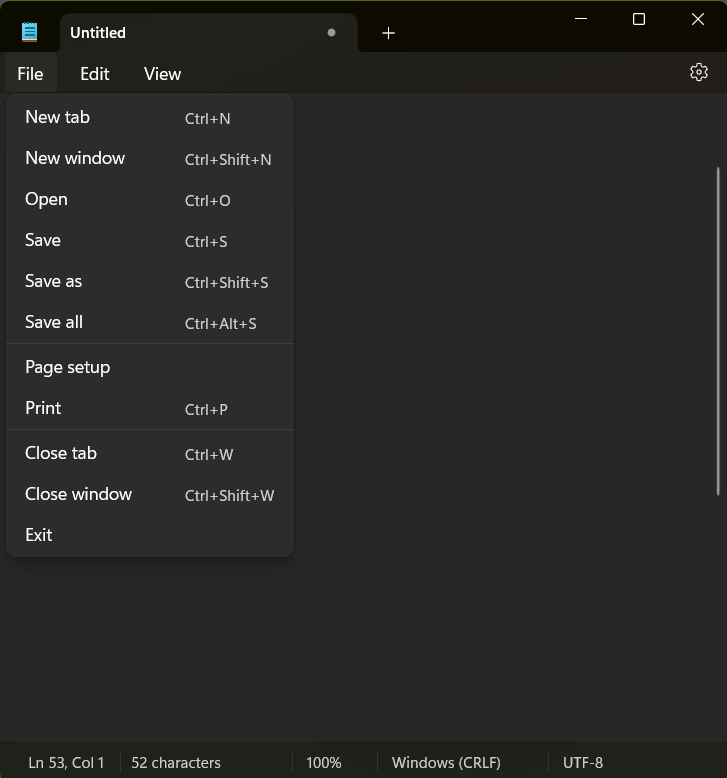
Task: Open the Settings gear icon
Action: pyautogui.click(x=698, y=73)
